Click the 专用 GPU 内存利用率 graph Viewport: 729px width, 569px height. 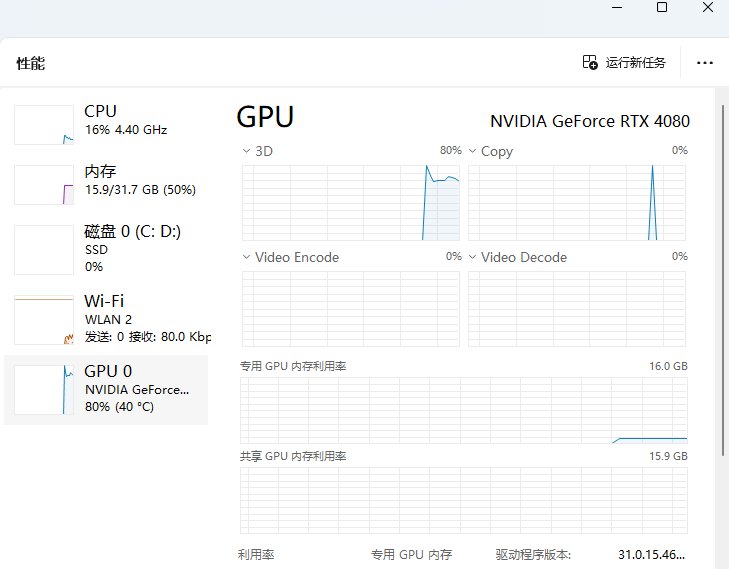(464, 410)
